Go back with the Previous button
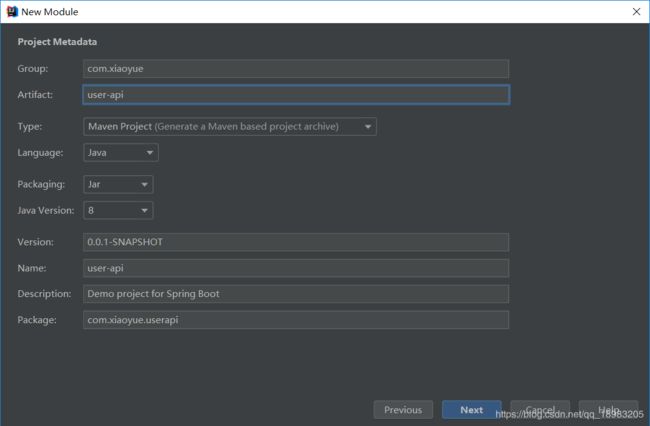This screenshot has height=426, width=650. 403,410
